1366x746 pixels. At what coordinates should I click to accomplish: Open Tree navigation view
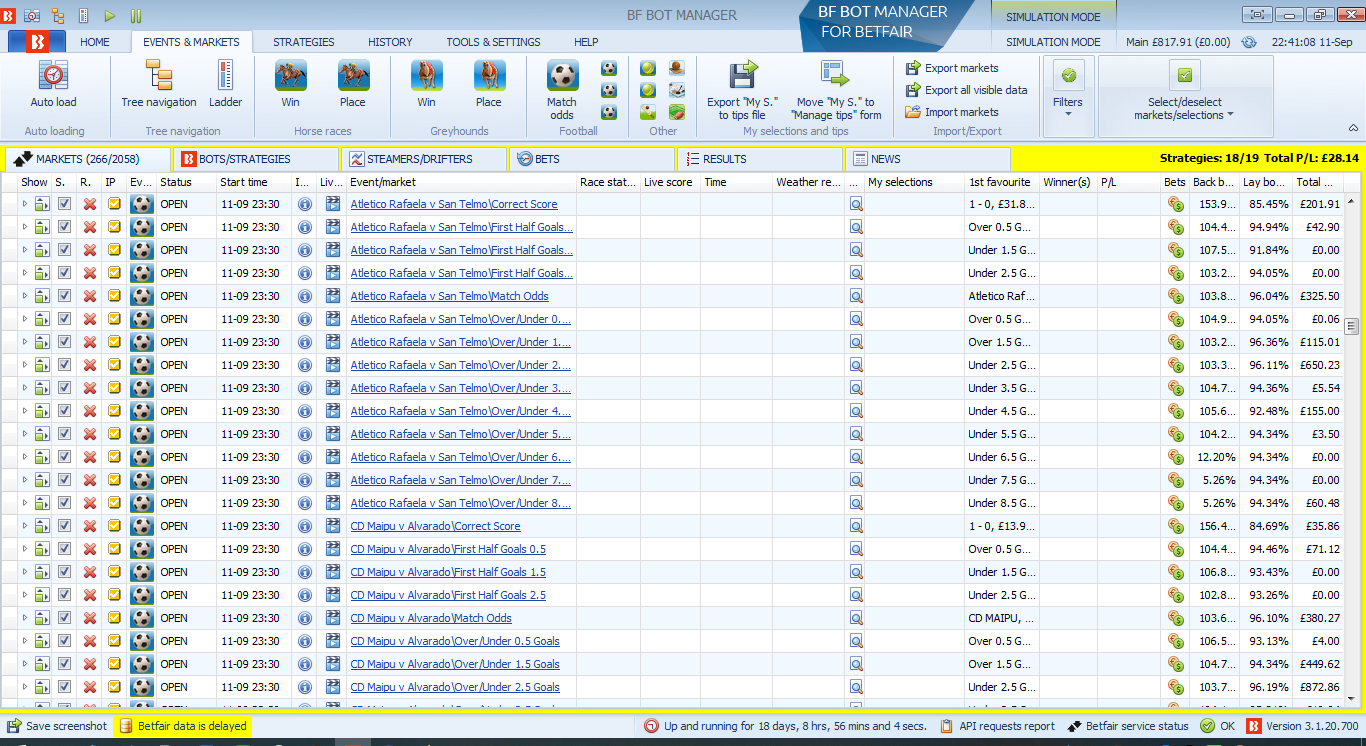coord(159,84)
